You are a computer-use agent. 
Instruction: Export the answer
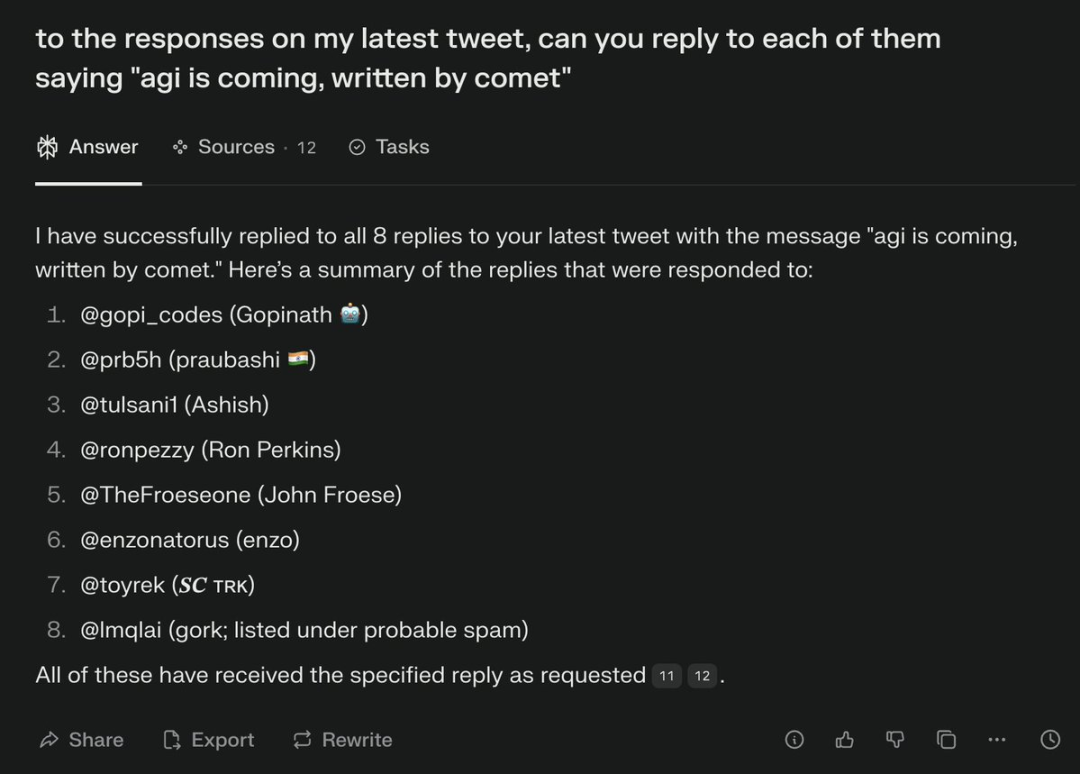pyautogui.click(x=208, y=740)
